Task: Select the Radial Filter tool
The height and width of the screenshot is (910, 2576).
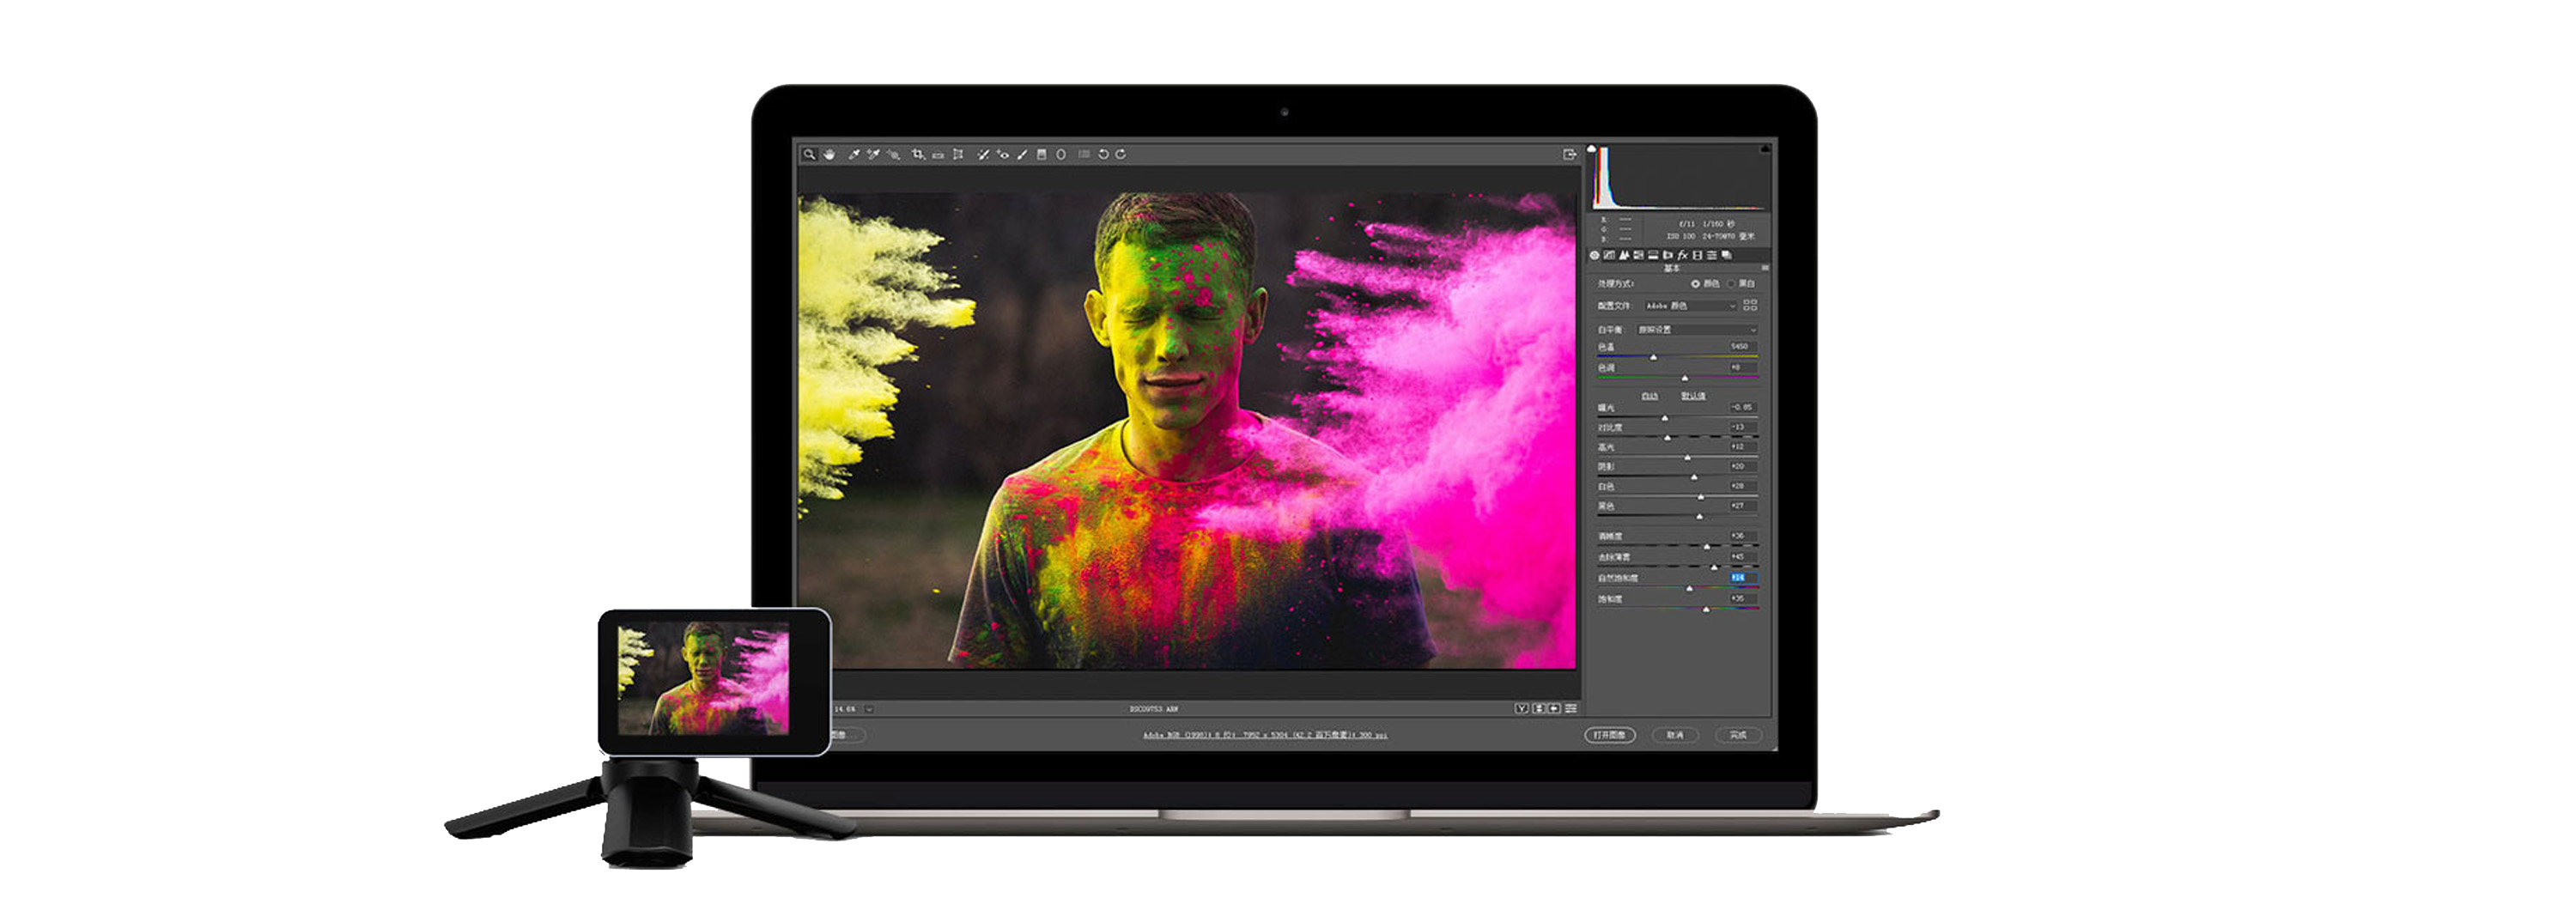Action: tap(1061, 154)
